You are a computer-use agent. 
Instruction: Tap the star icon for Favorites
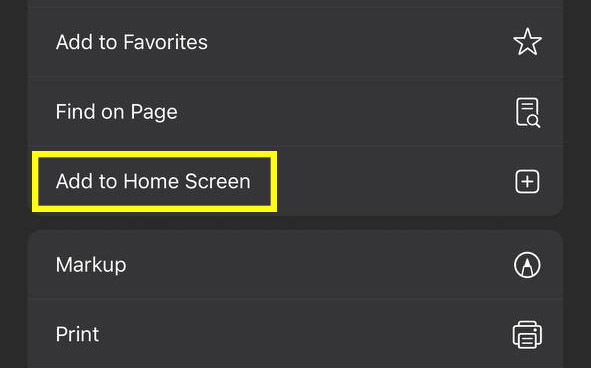[x=527, y=42]
